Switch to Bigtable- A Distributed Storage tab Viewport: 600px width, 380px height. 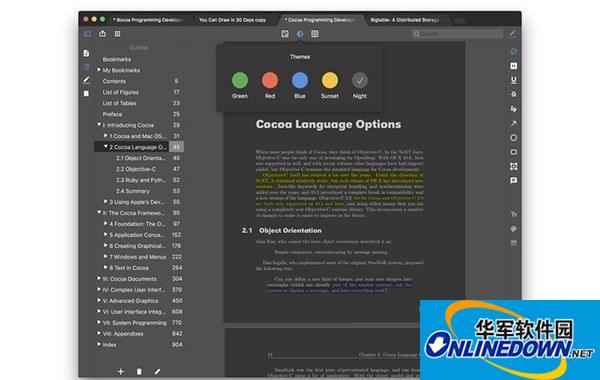click(404, 20)
